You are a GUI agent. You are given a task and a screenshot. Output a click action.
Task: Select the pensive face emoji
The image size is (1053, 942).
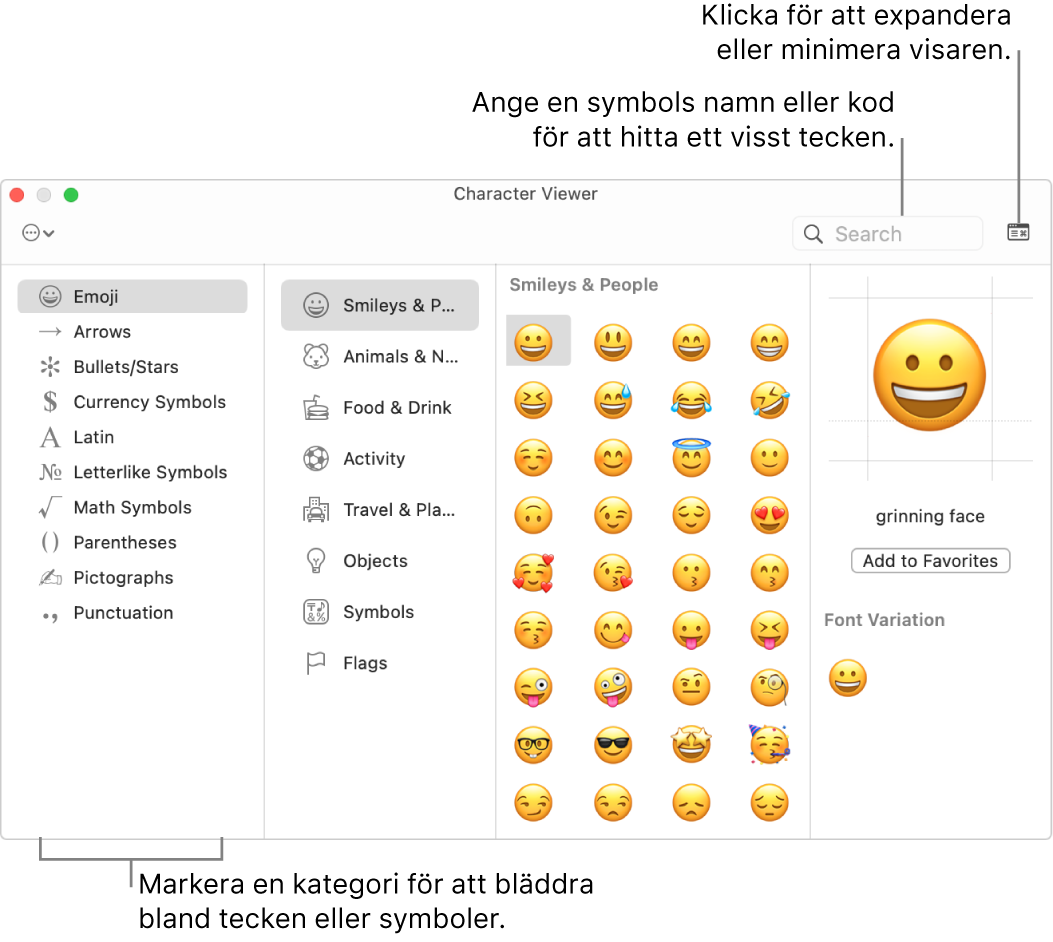770,803
